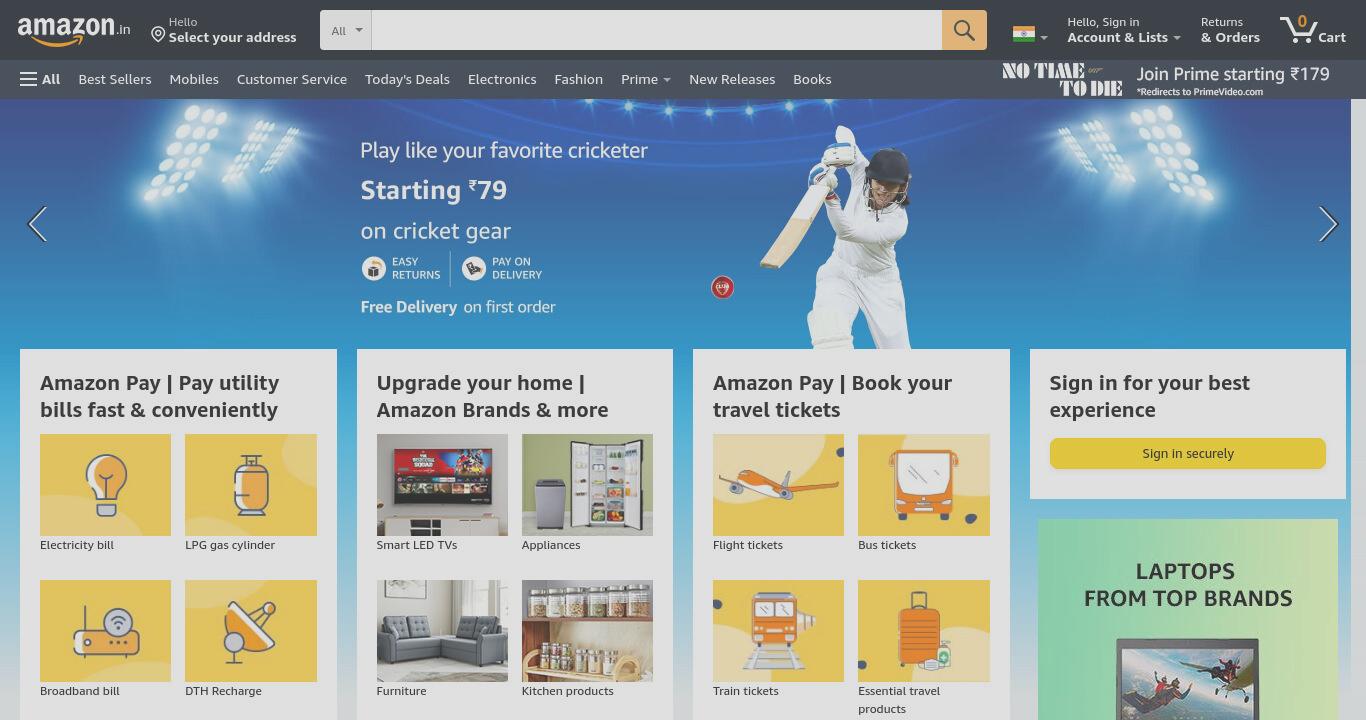Click Select your address link

pyautogui.click(x=232, y=38)
